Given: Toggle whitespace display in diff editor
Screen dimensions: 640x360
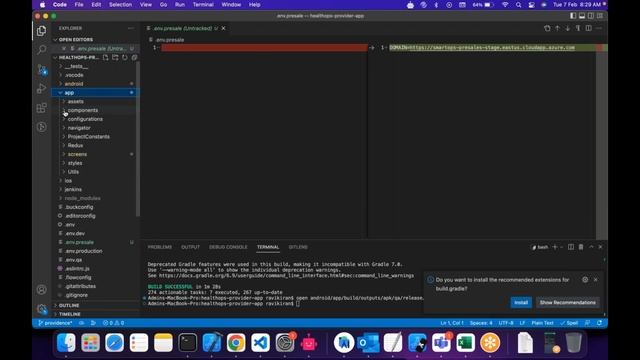Looking at the screenshot, I should click(578, 28).
